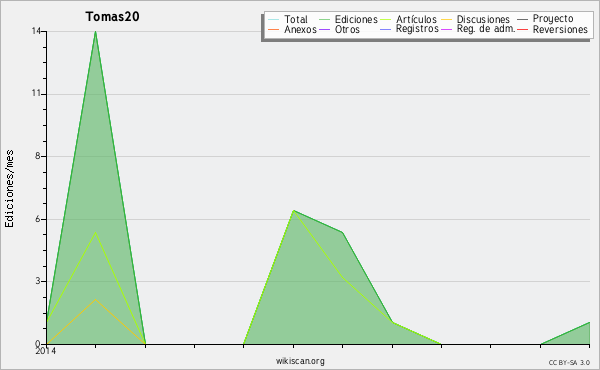Click the Total legend entry
This screenshot has height=370, width=600.
coord(295,19)
